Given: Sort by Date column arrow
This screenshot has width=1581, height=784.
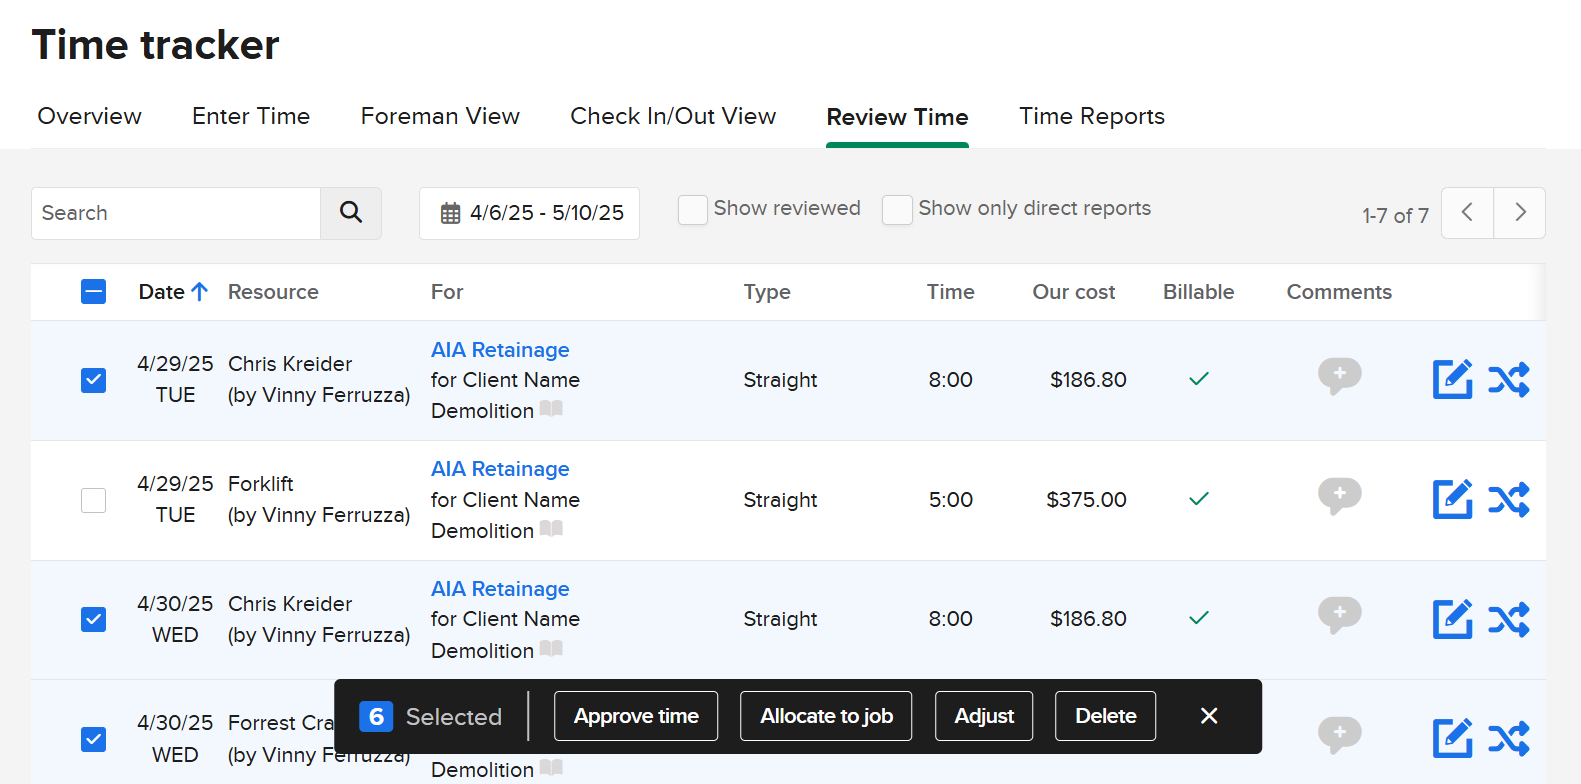Looking at the screenshot, I should coord(200,292).
